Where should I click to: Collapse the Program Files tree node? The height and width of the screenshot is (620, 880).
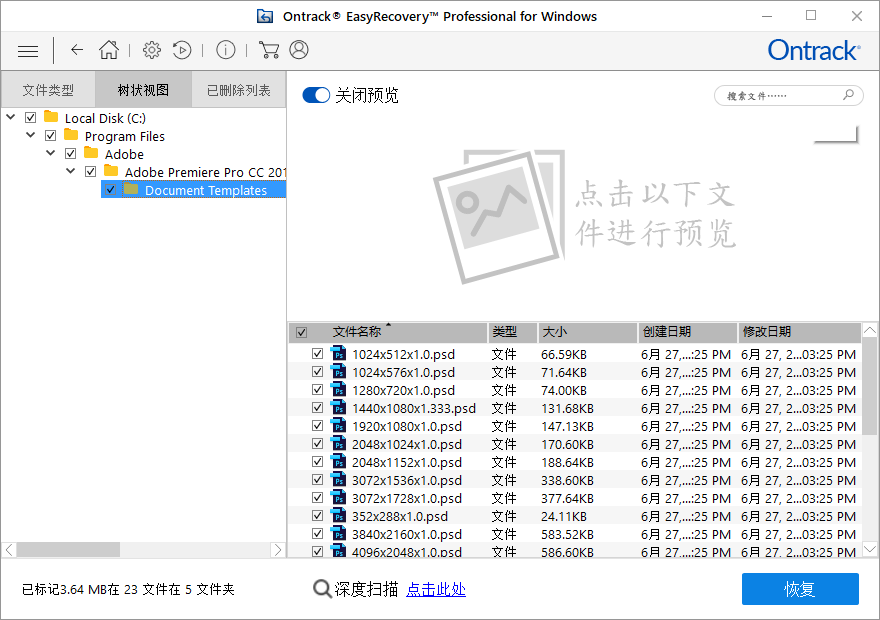coord(31,135)
